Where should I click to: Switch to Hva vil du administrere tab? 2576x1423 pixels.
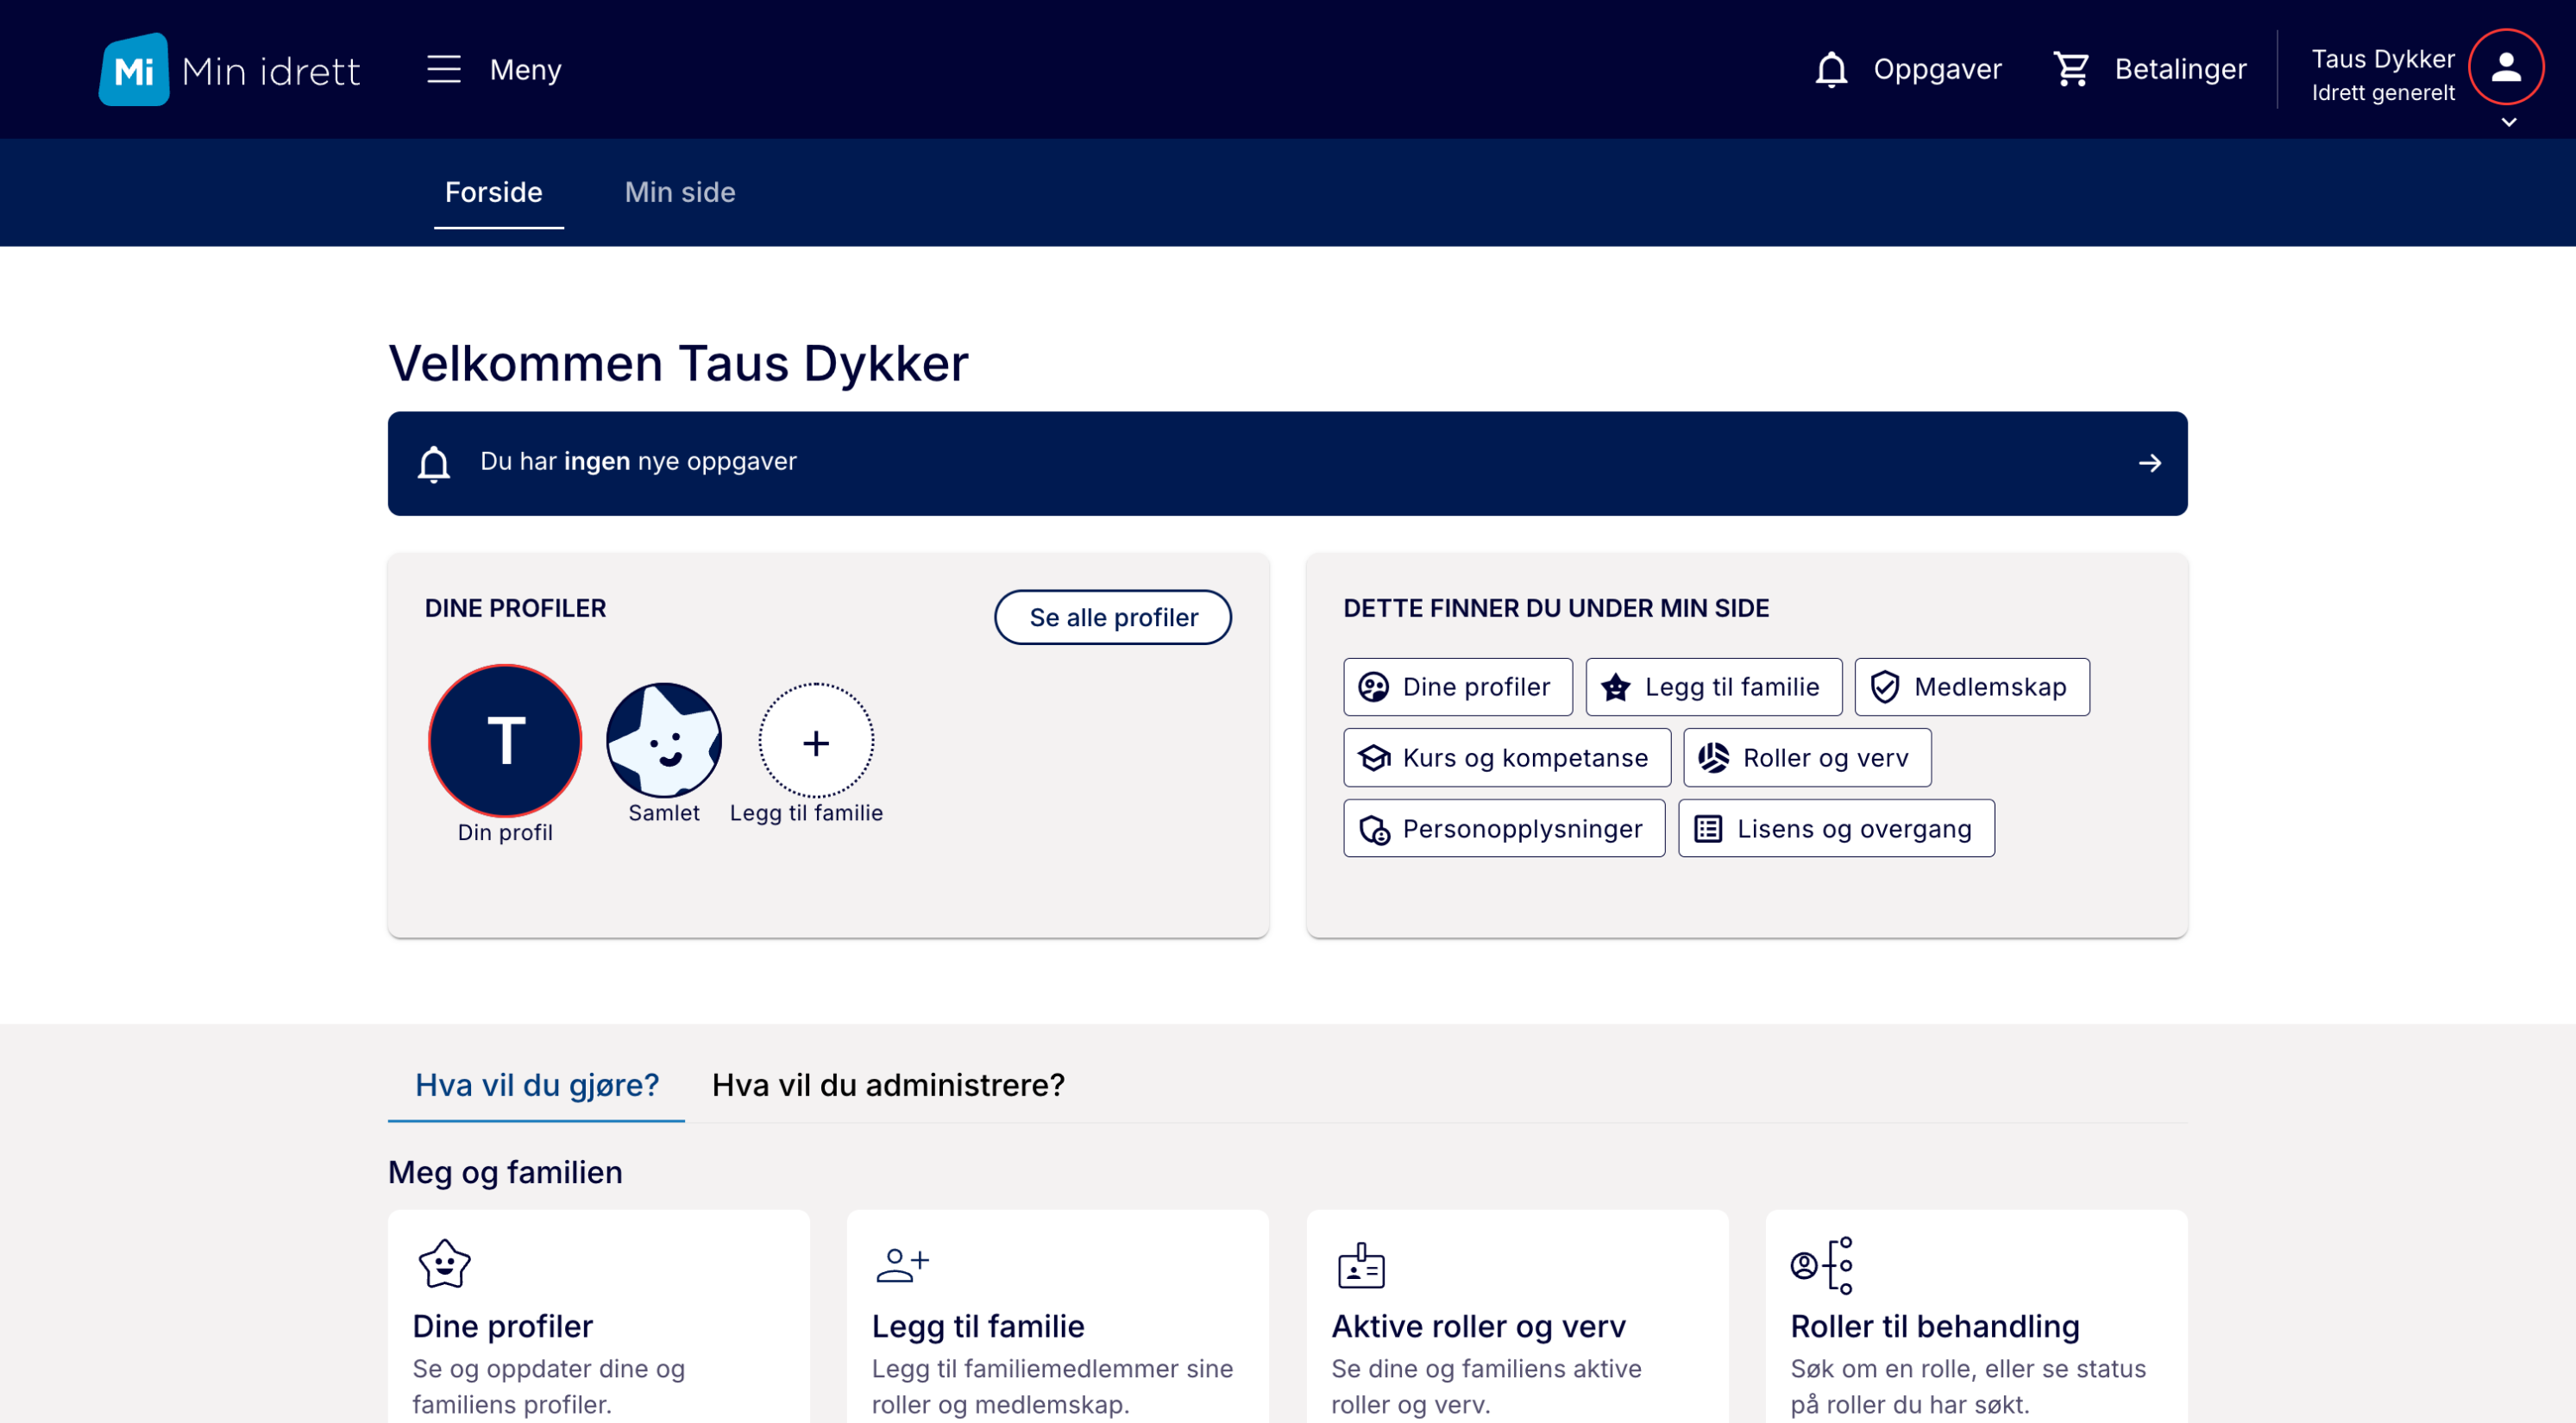coord(888,1085)
